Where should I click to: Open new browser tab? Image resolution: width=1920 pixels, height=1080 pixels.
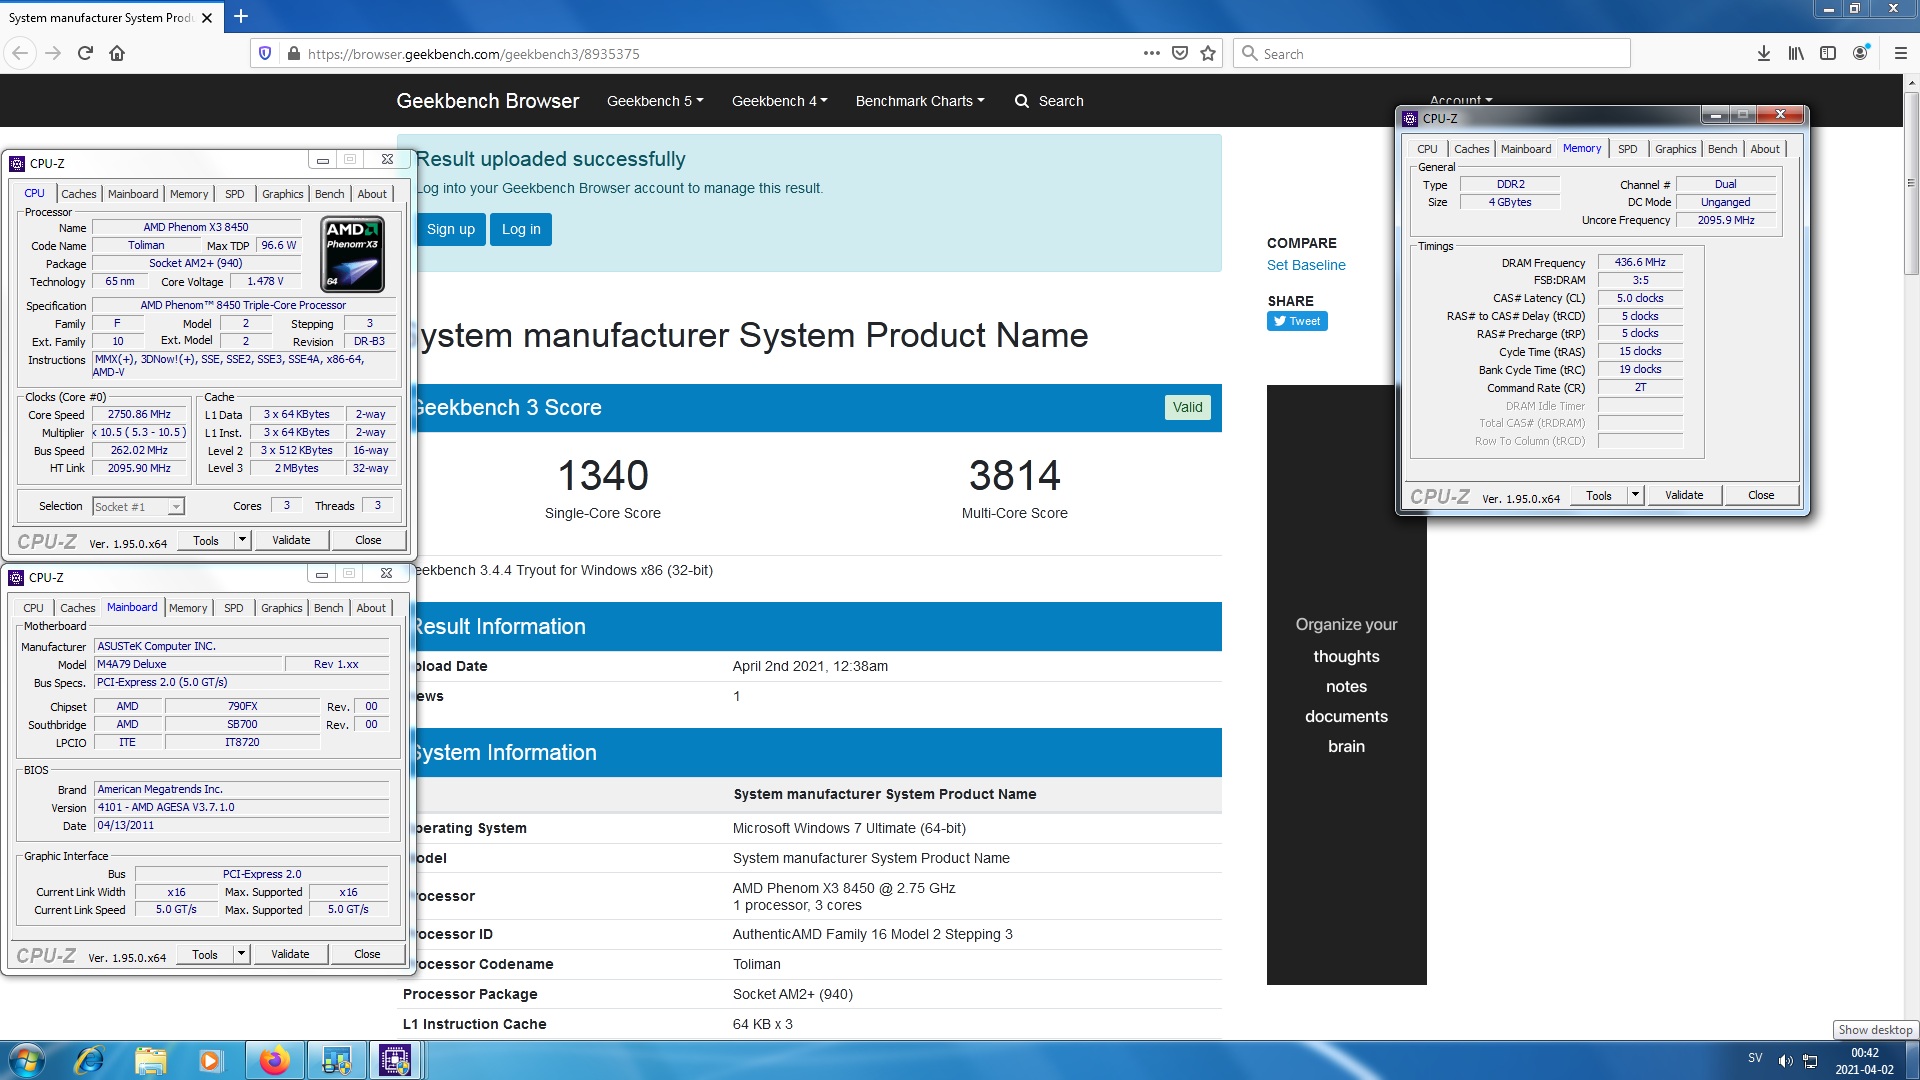pos(241,16)
